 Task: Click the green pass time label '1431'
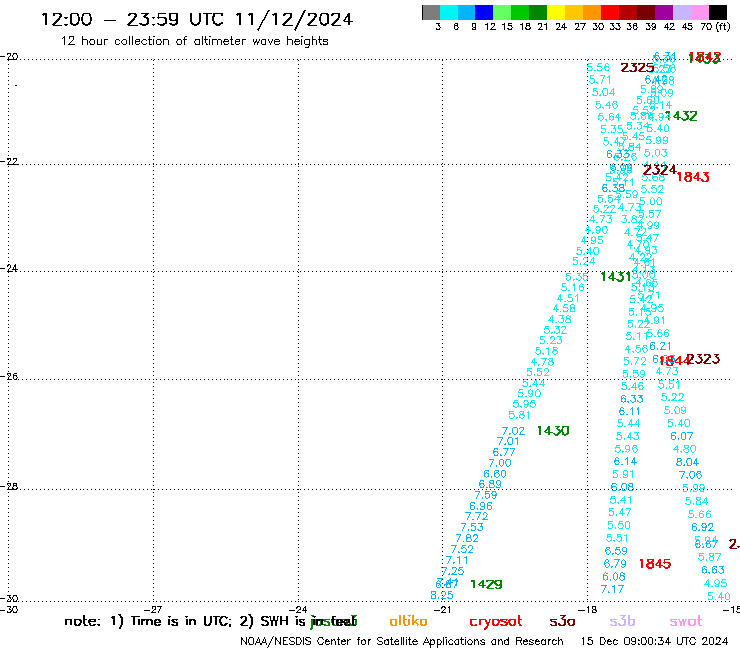click(615, 277)
